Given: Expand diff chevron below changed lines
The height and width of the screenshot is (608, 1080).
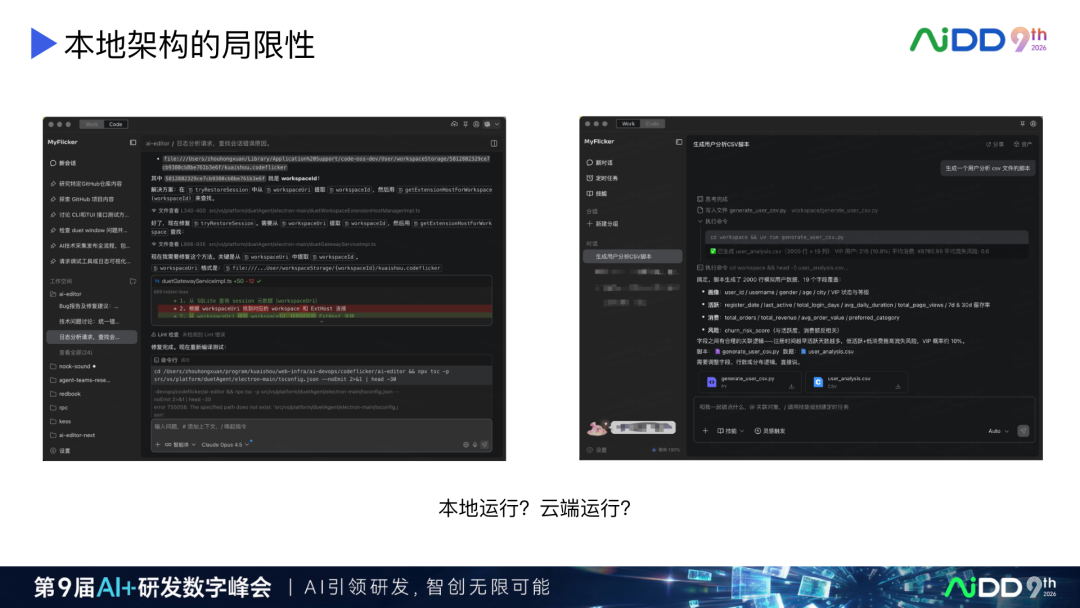Looking at the screenshot, I should click(322, 321).
